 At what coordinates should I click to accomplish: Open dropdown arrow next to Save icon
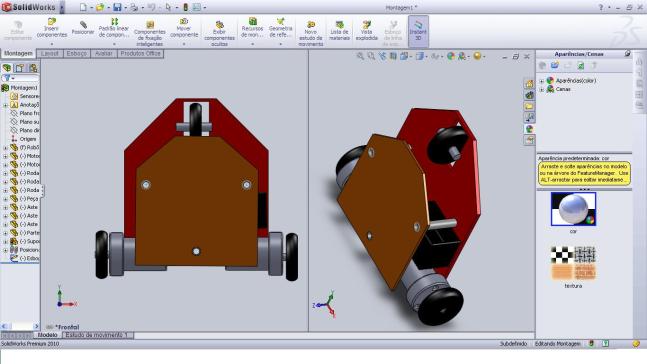125,8
